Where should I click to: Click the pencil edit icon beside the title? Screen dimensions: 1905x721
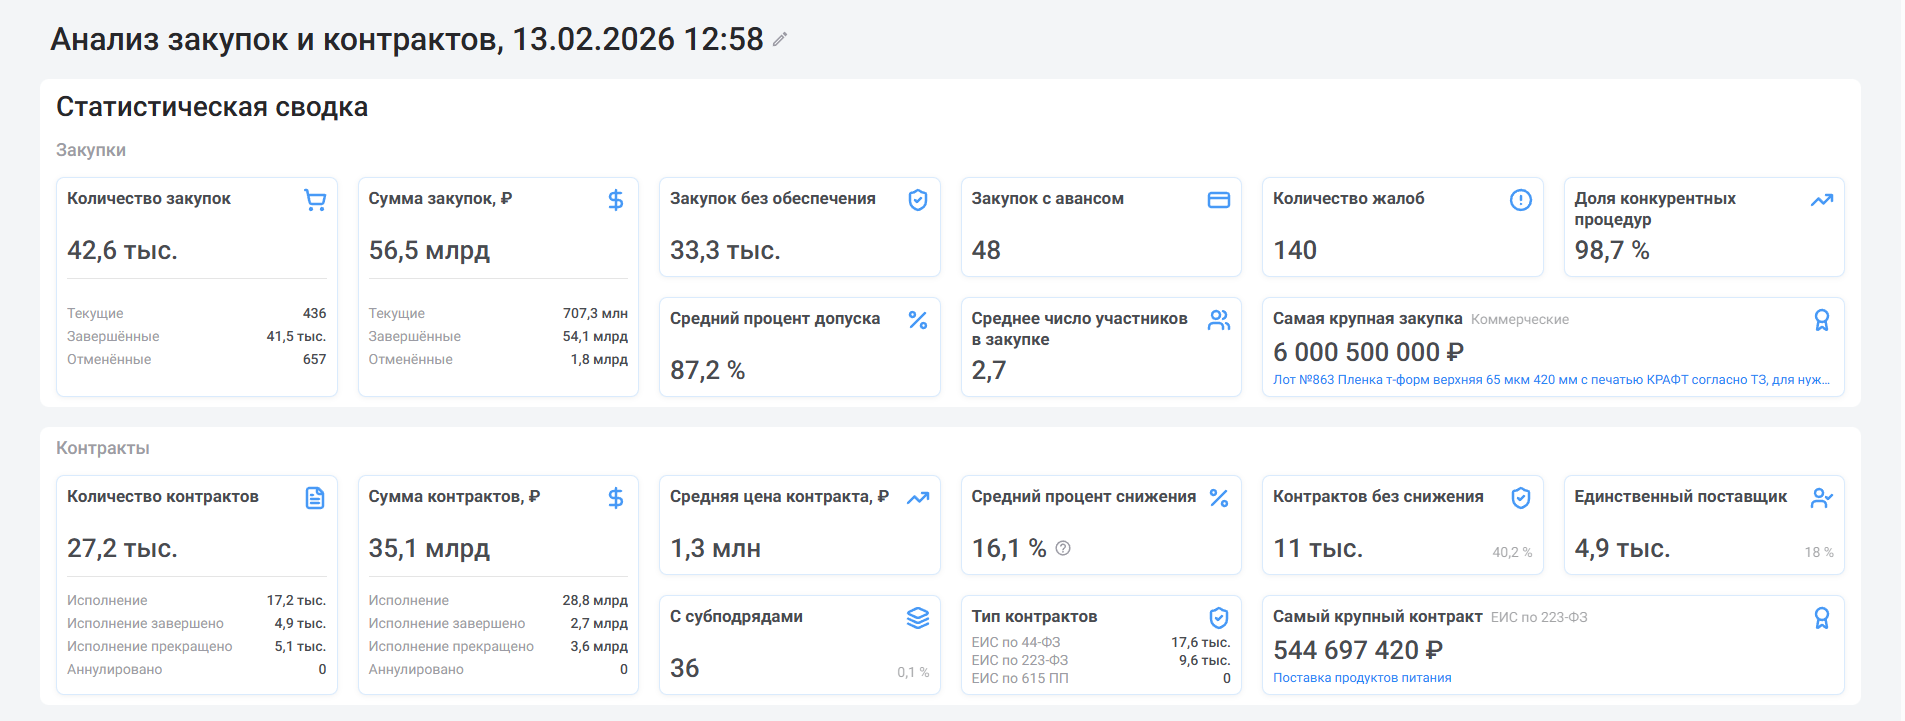(780, 40)
